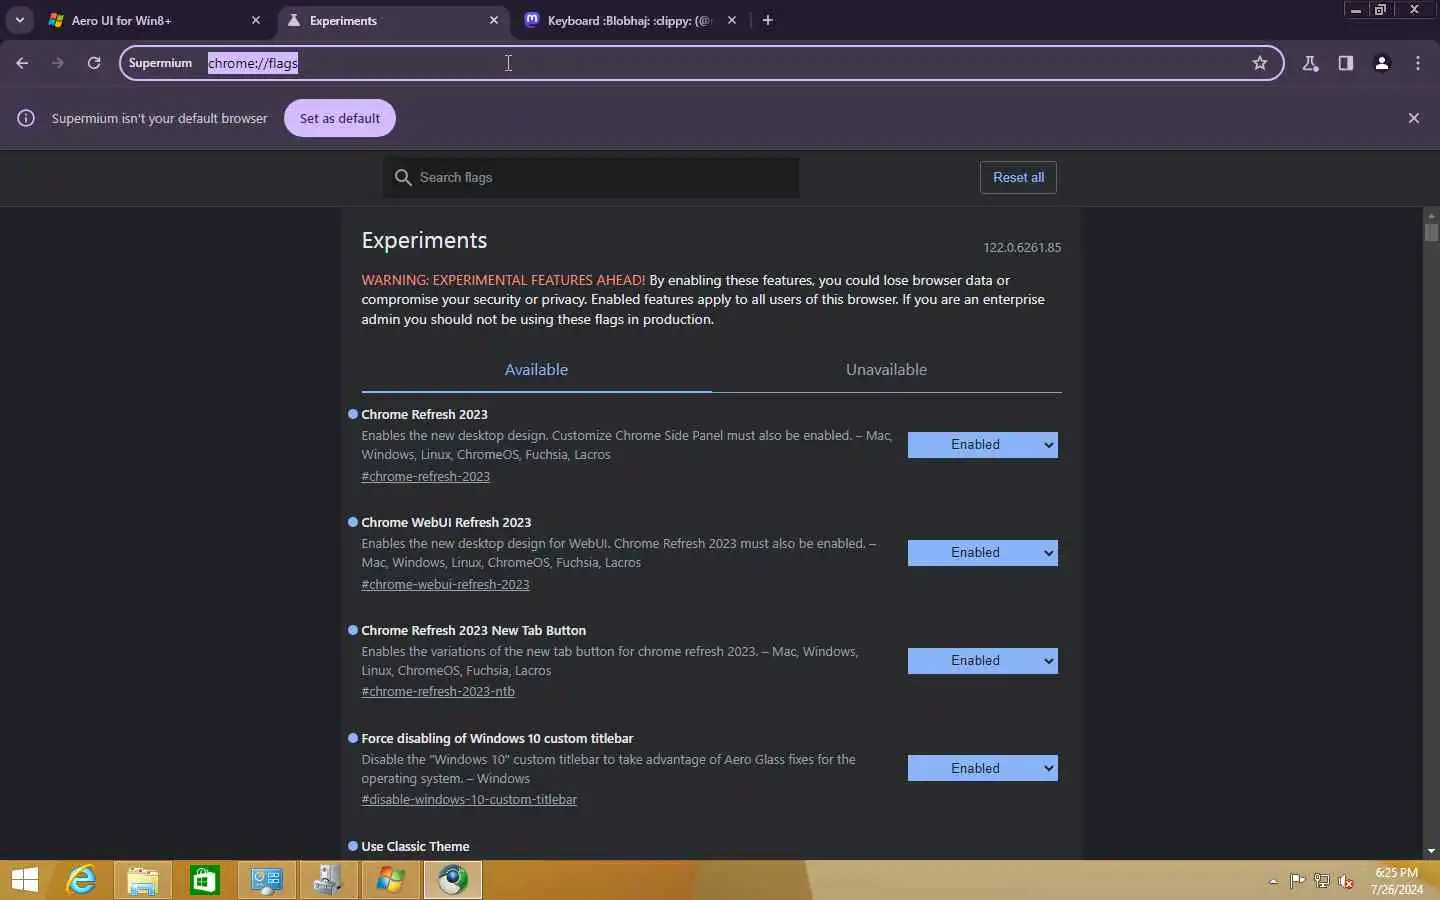Add a new tab with plus button
Viewport: 1440px width, 900px height.
click(x=768, y=20)
